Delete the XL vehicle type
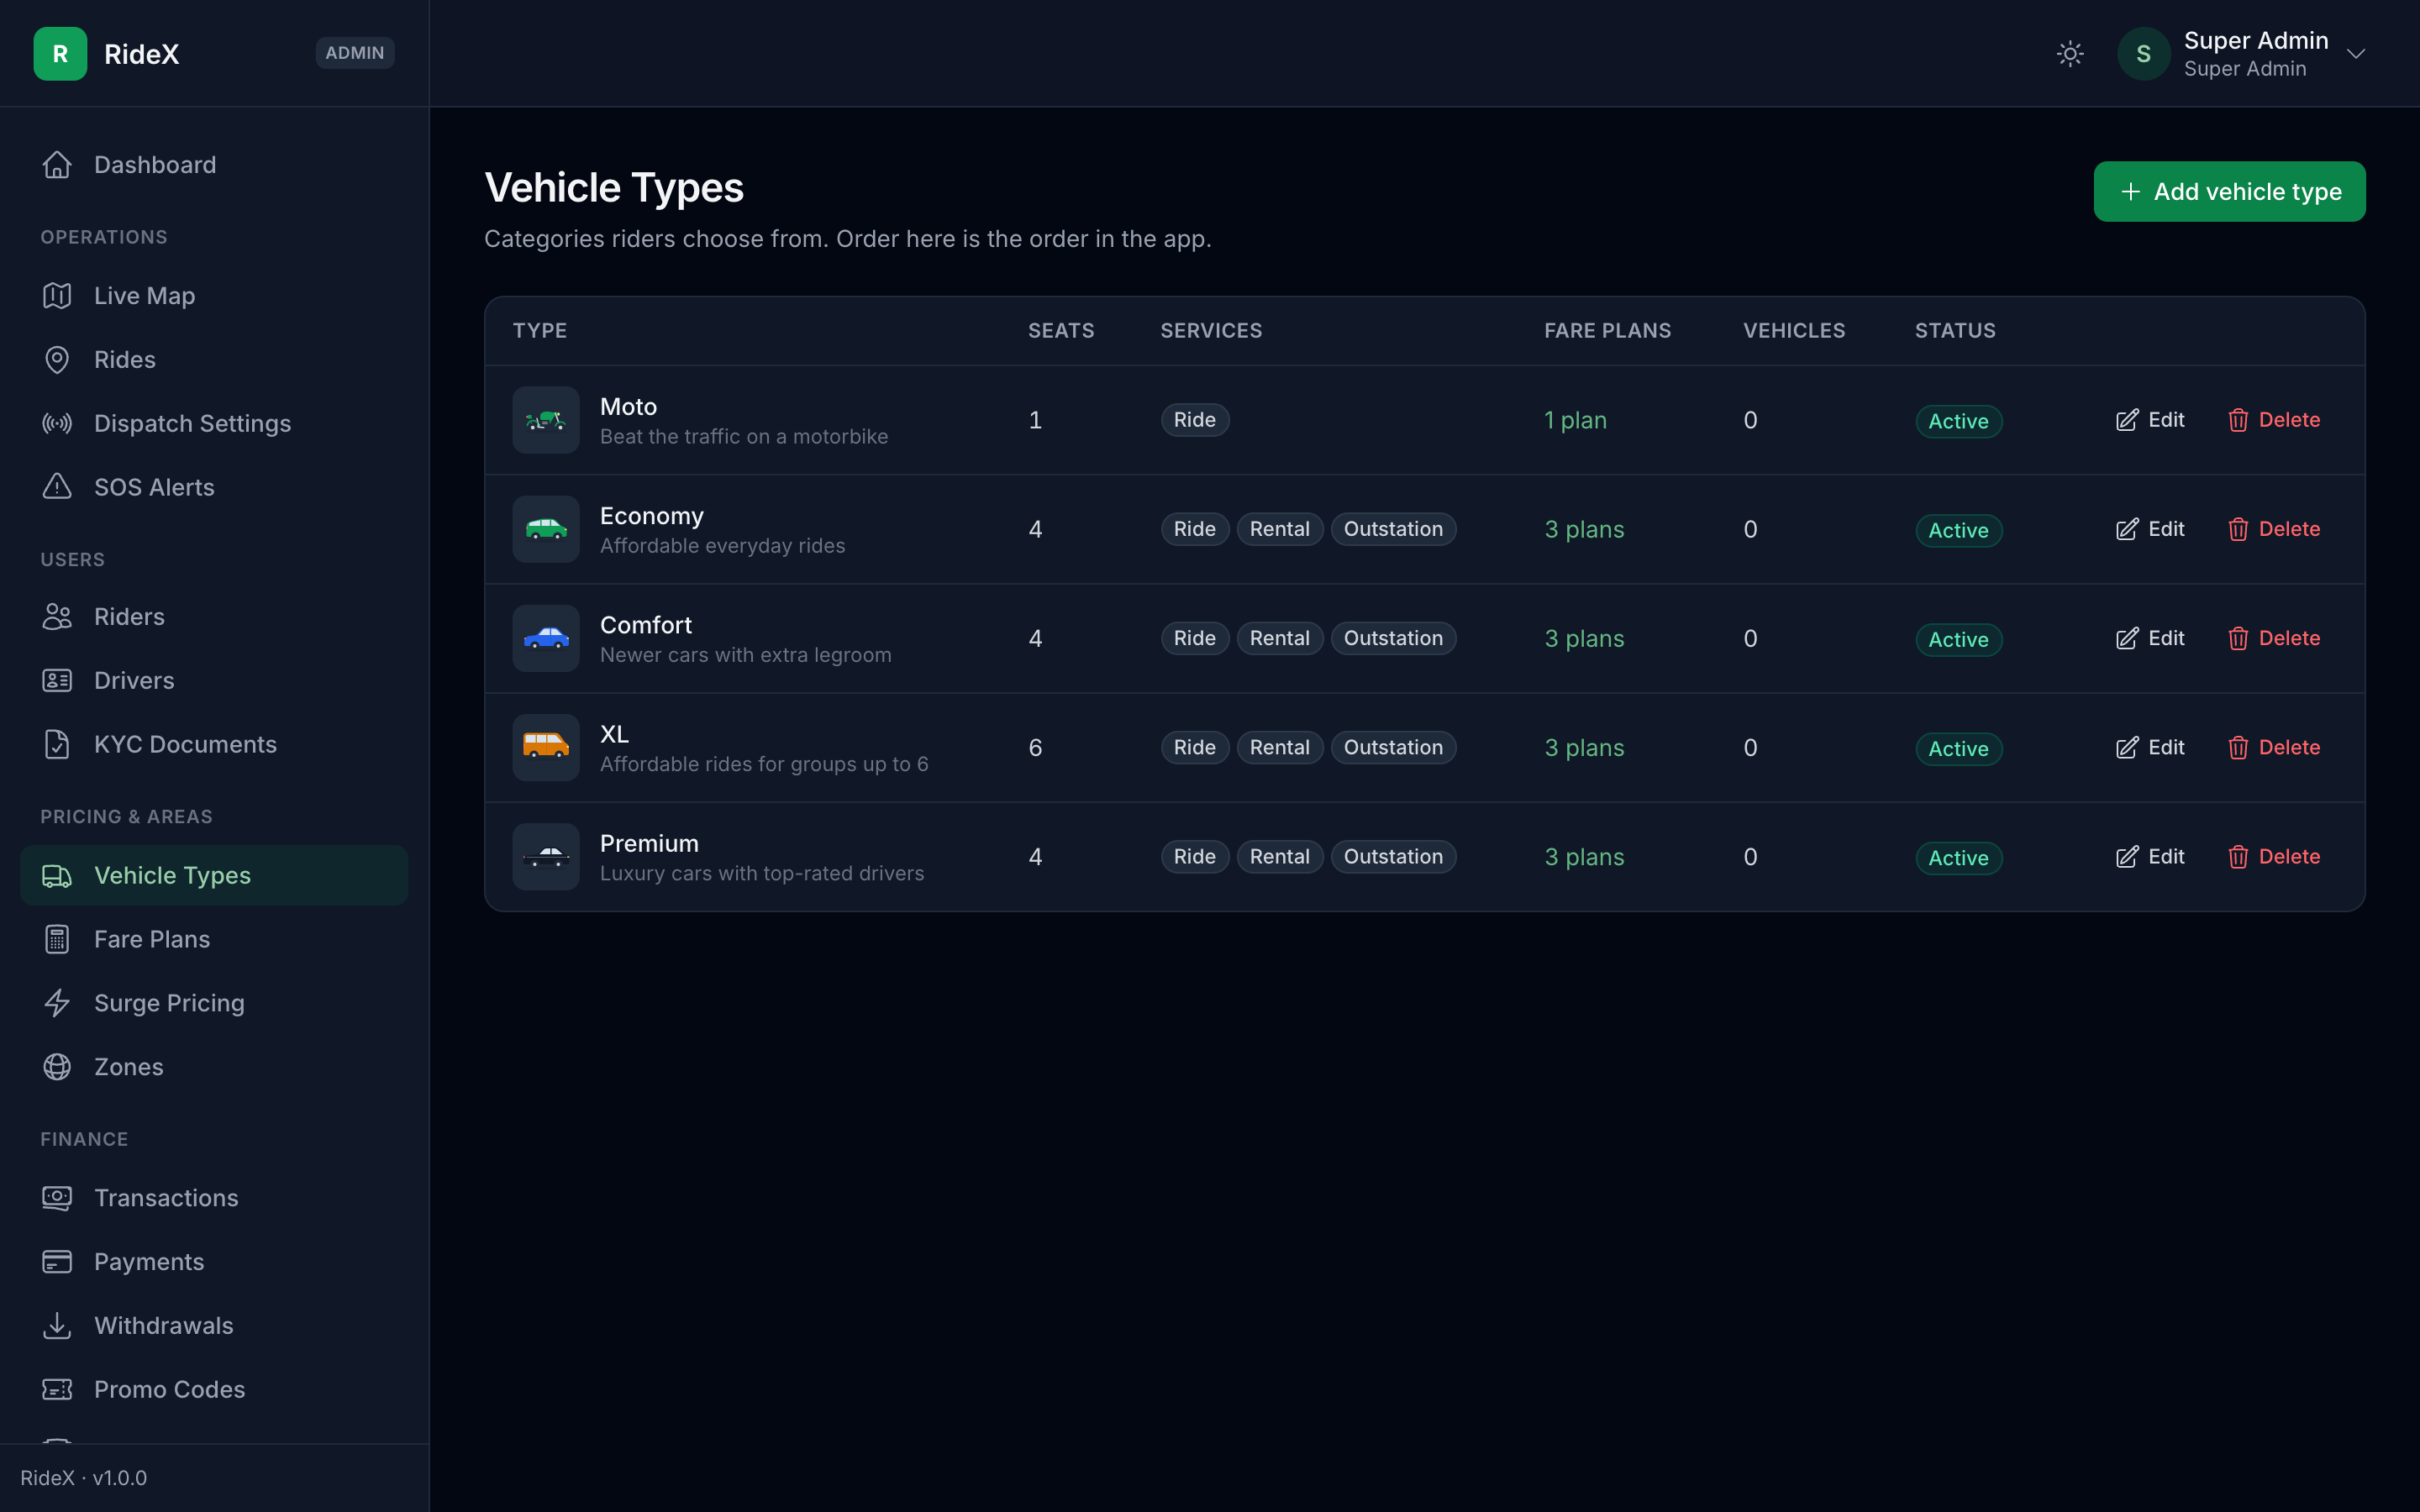This screenshot has width=2420, height=1512. [2274, 748]
